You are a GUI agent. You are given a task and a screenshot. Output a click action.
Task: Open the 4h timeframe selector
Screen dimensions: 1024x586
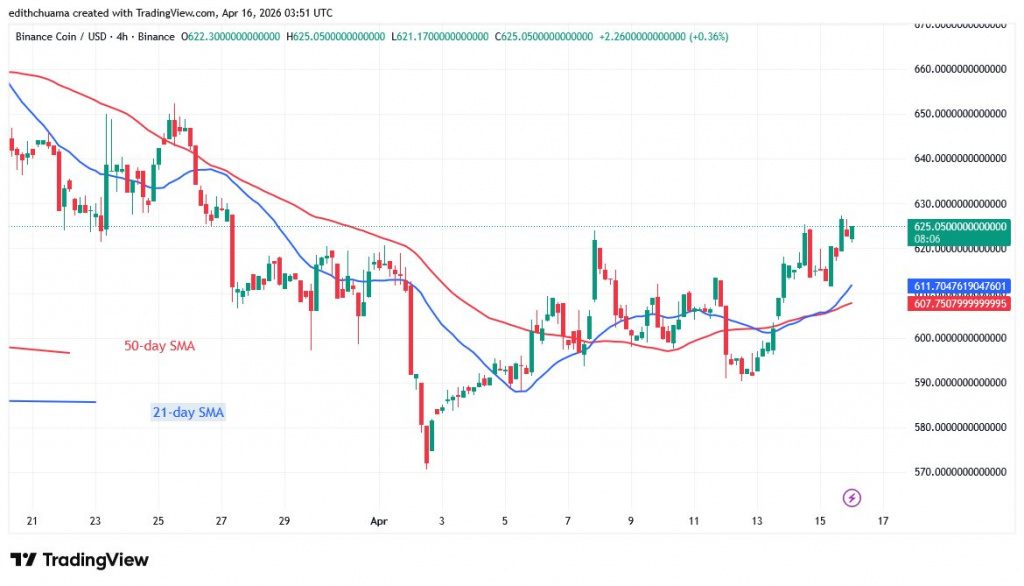121,36
